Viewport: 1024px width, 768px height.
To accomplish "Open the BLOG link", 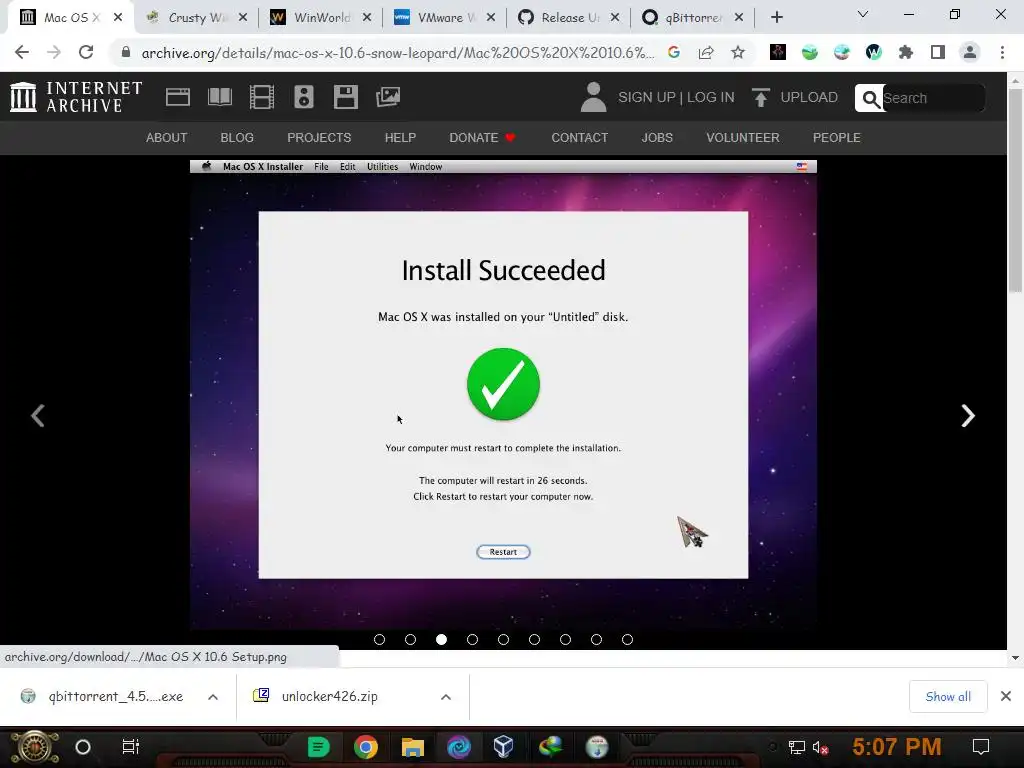I will tap(237, 138).
